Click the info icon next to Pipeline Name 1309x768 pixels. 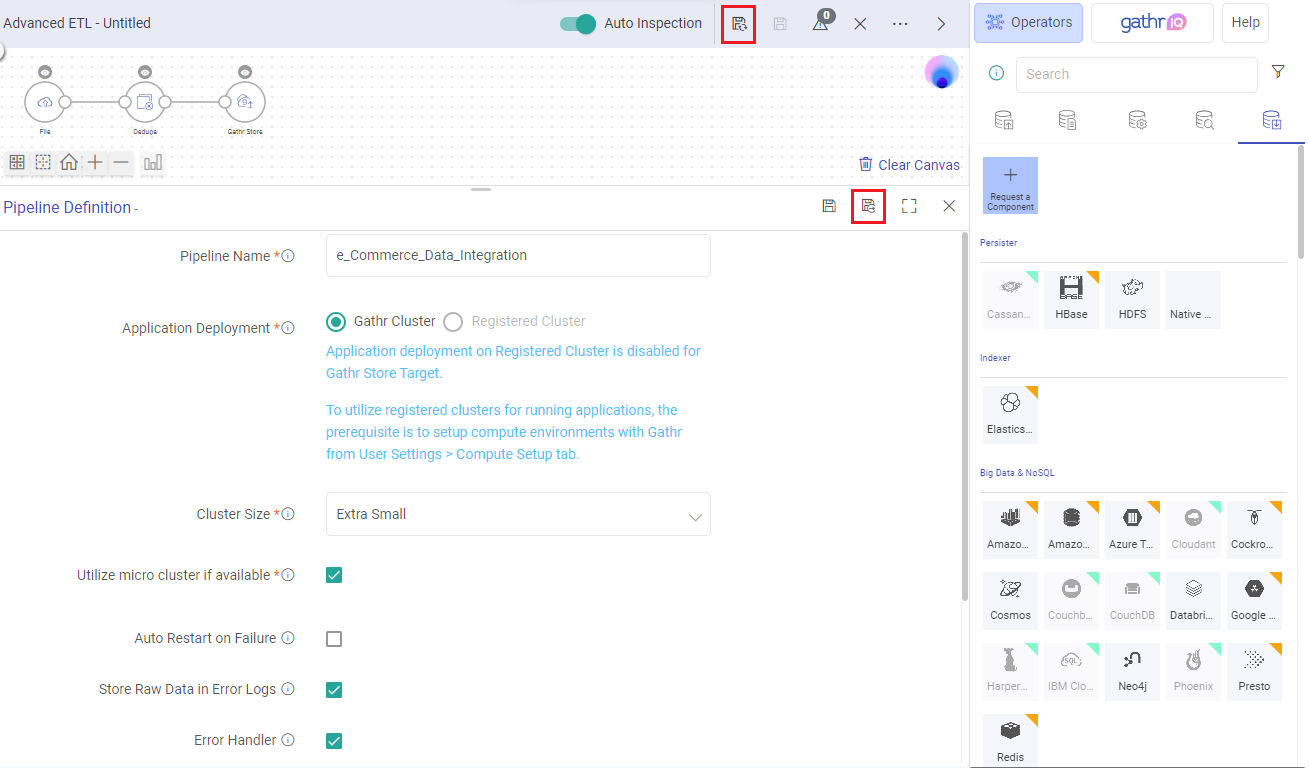click(x=288, y=256)
